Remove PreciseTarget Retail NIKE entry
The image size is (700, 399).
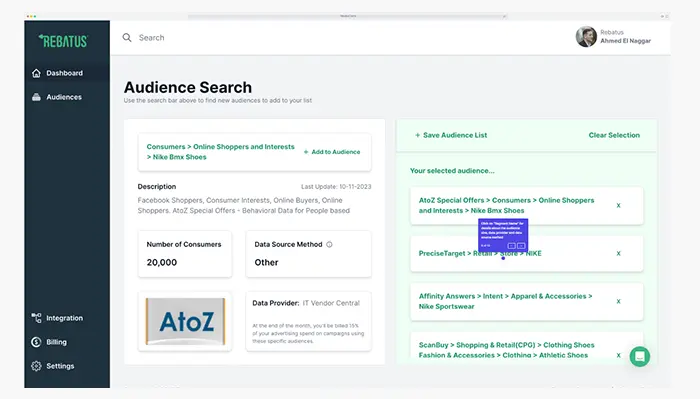point(618,253)
